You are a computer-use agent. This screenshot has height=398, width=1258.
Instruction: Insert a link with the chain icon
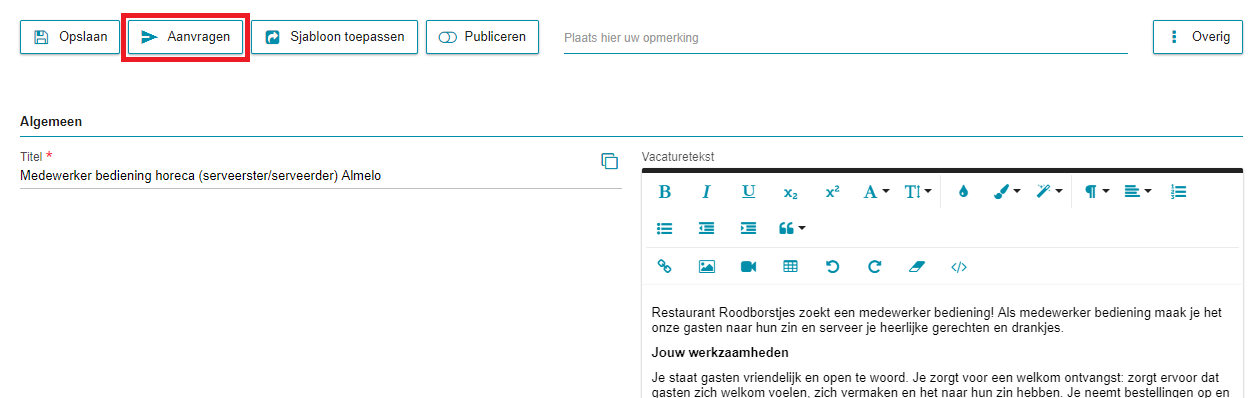point(664,266)
